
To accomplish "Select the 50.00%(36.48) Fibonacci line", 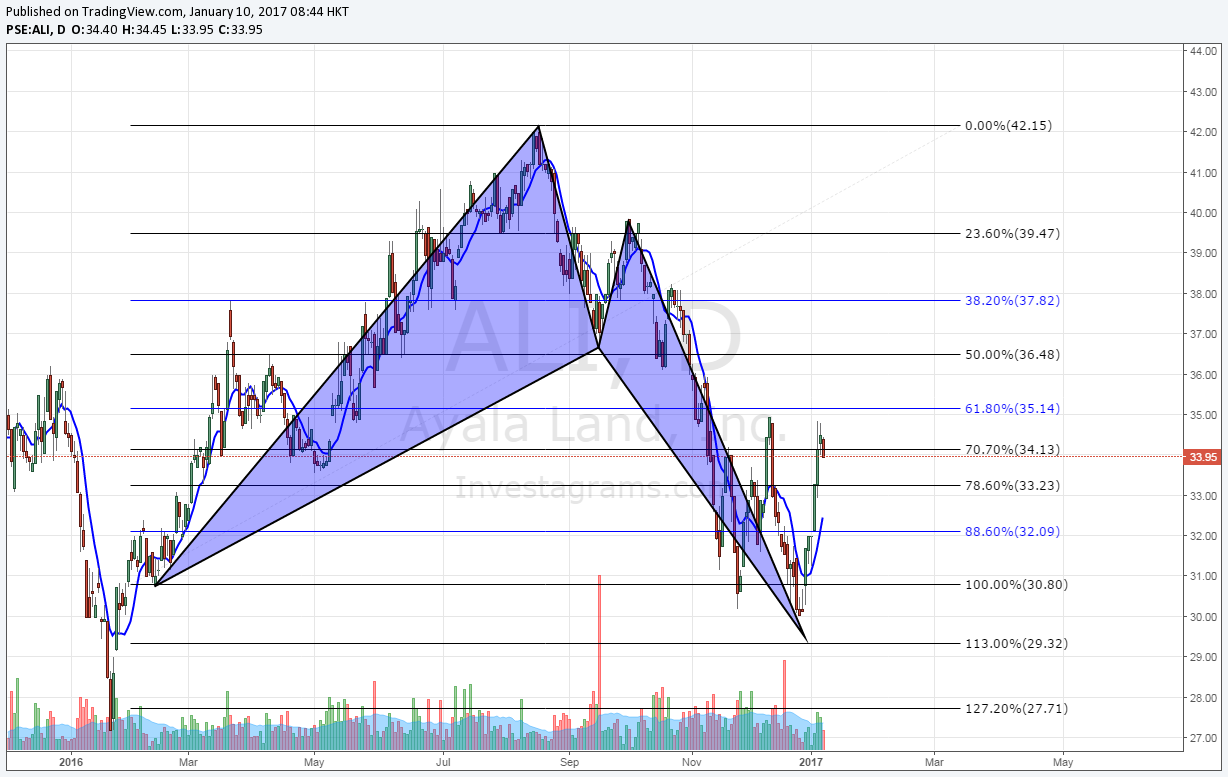I will tap(1010, 353).
